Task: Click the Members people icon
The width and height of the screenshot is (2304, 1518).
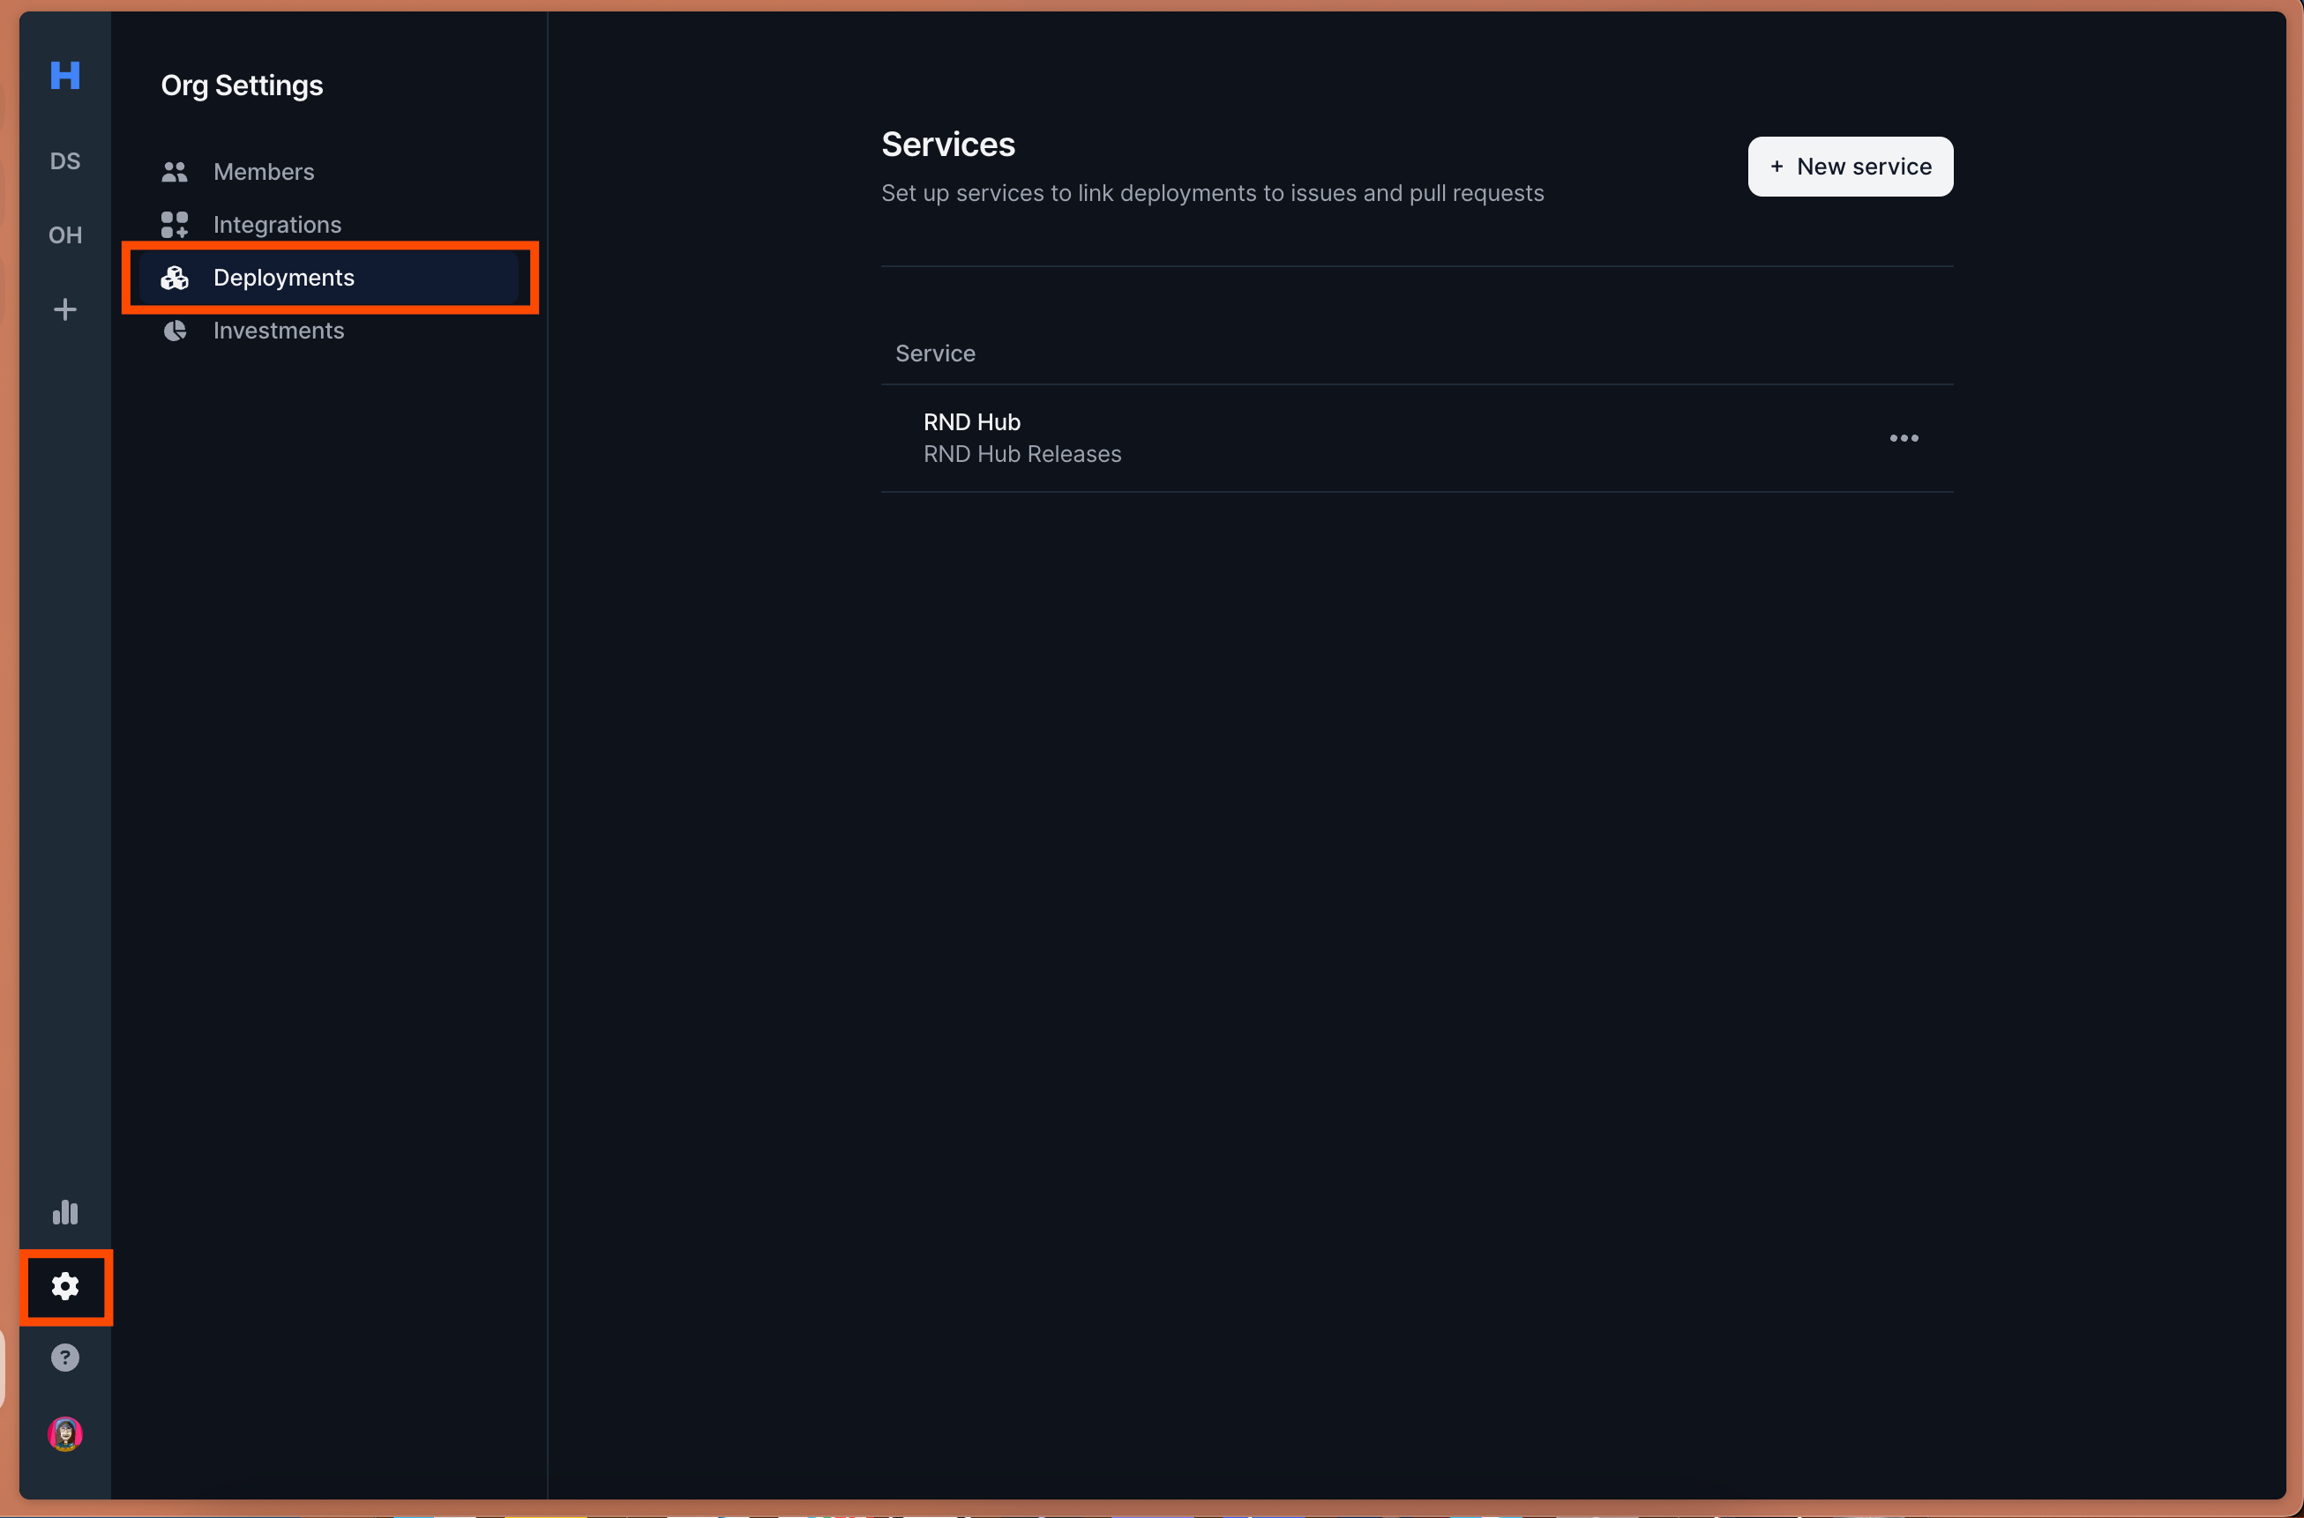Action: click(x=175, y=172)
